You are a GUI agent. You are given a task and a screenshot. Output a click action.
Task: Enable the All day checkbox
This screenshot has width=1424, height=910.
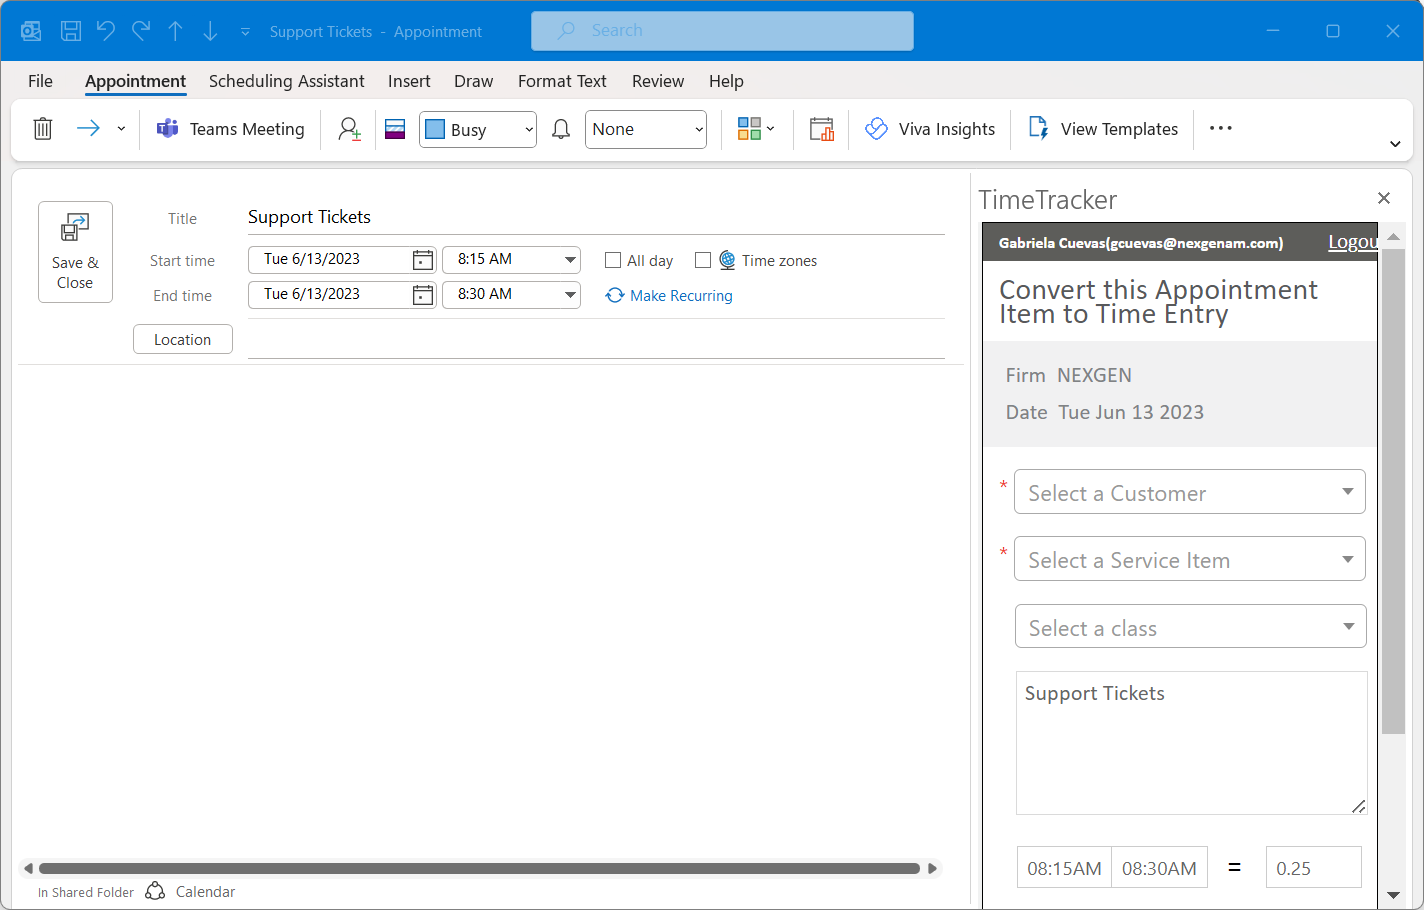(x=613, y=260)
